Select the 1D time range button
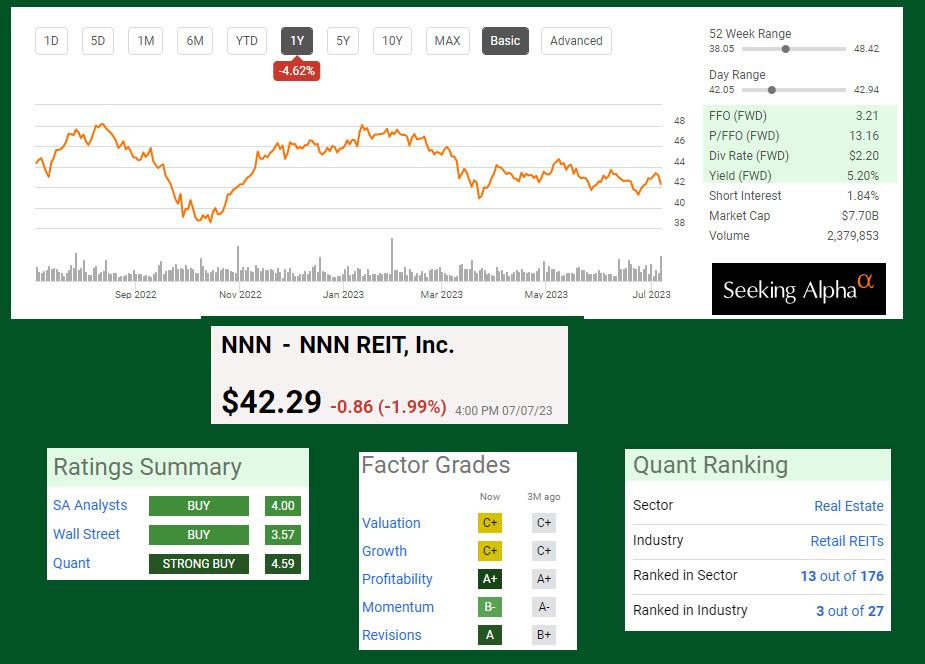925x664 pixels. (51, 41)
